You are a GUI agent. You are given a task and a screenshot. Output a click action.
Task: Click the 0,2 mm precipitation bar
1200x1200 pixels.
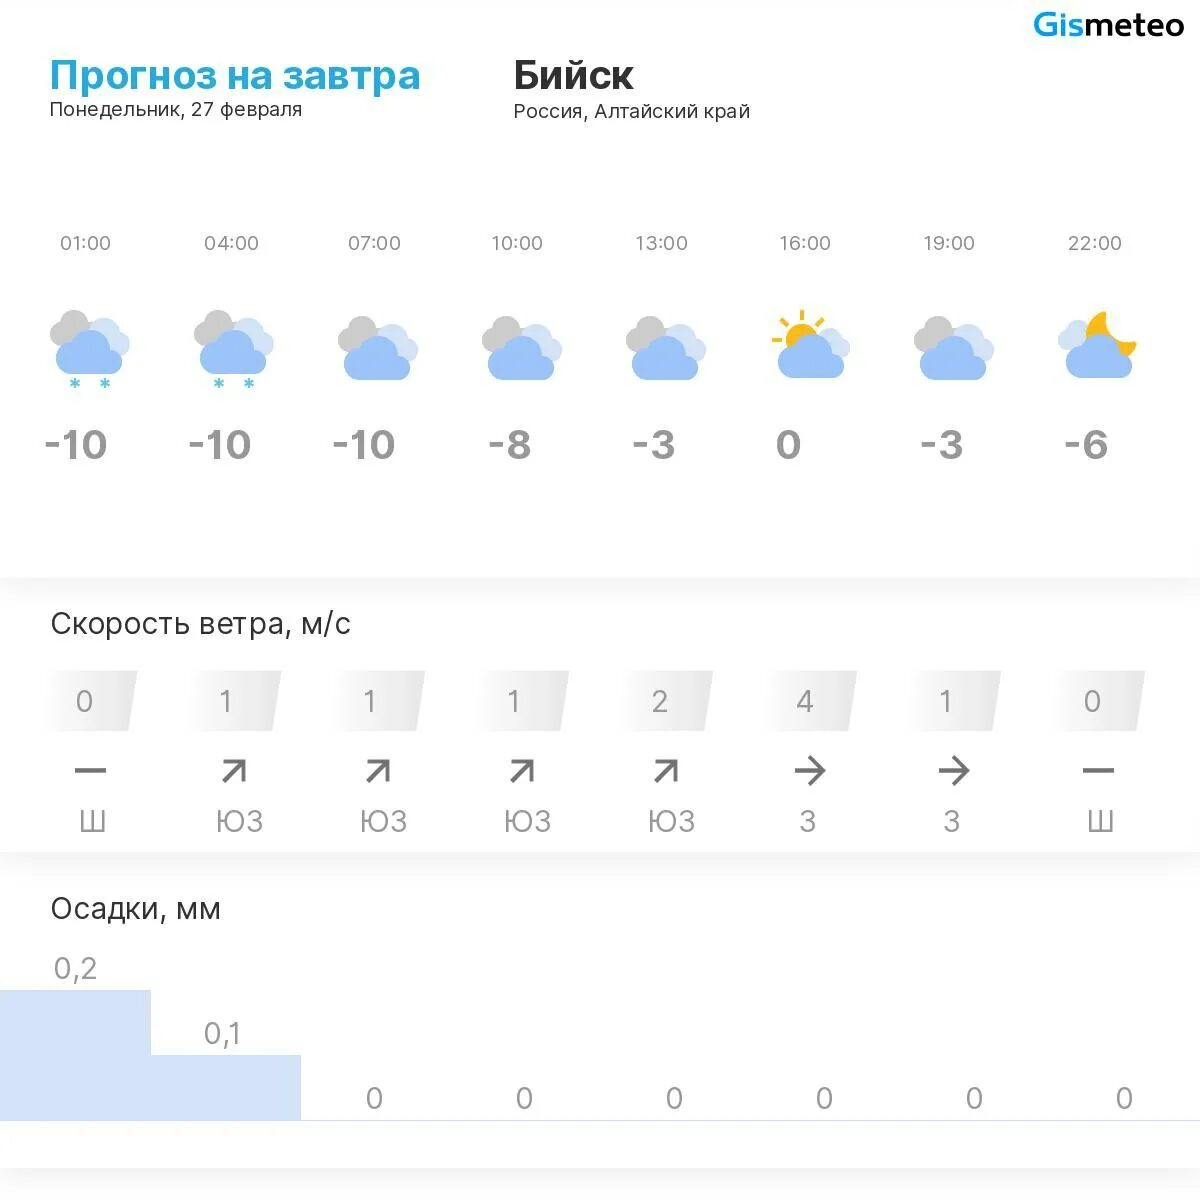pyautogui.click(x=75, y=1055)
